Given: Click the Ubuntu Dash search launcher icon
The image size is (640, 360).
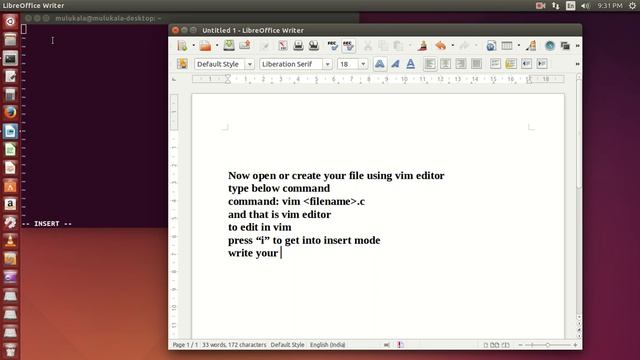Looking at the screenshot, I should click(10, 21).
